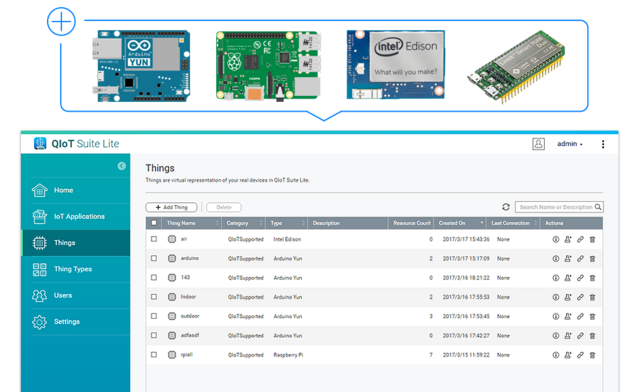Image resolution: width=640 pixels, height=392 pixels.
Task: Click the link icon for the air row
Action: [580, 240]
